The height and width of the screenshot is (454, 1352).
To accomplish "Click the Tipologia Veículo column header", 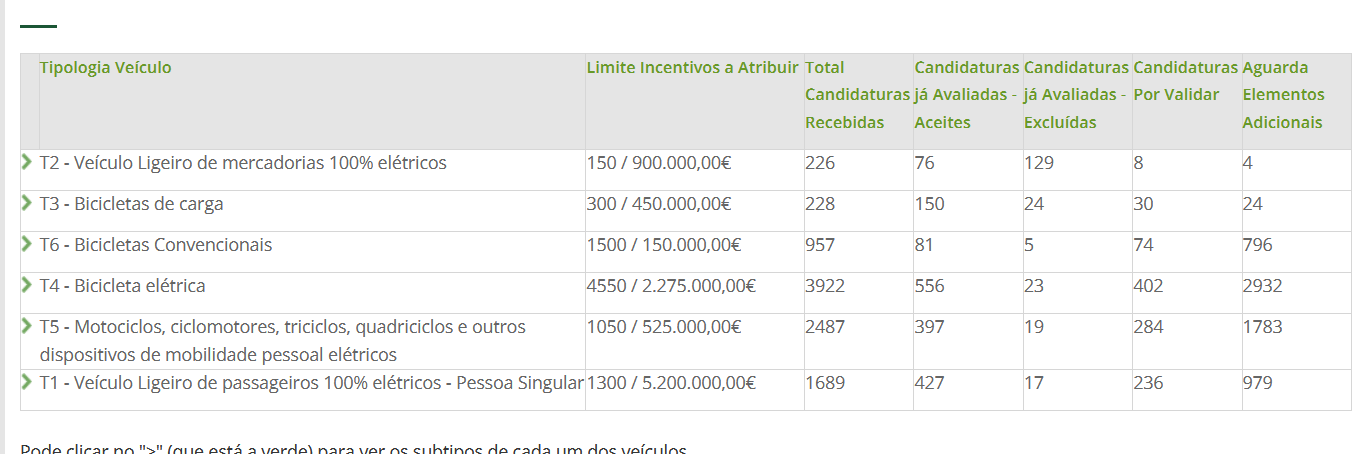I will [x=105, y=68].
